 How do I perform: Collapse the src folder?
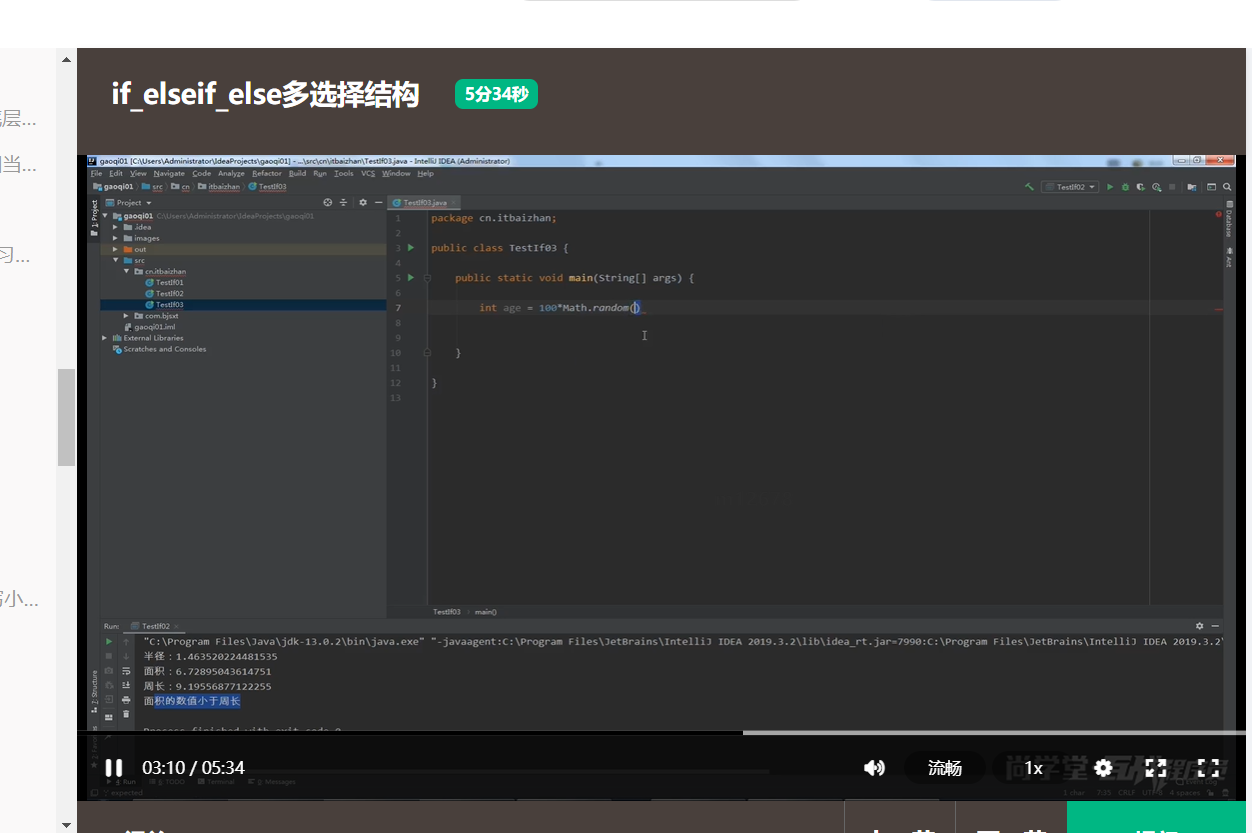(x=115, y=260)
